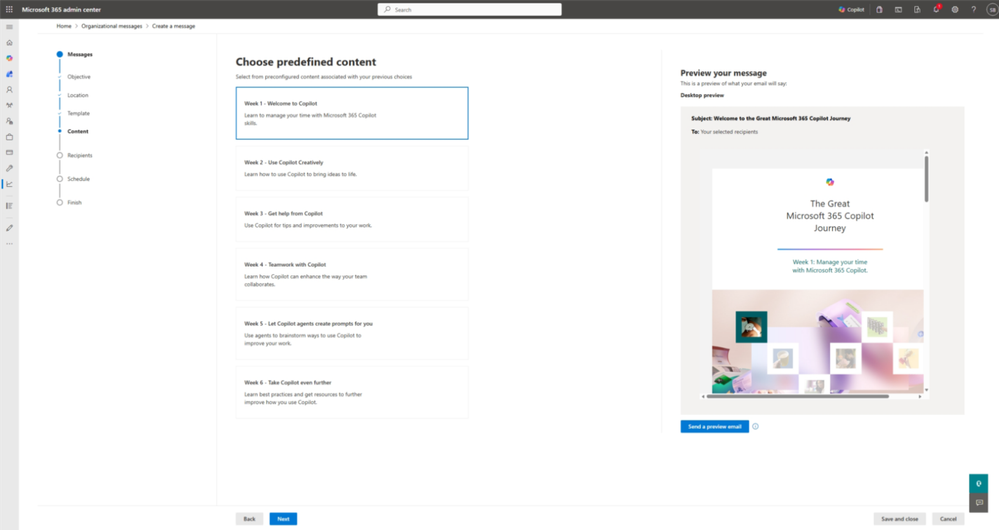
Task: Open the Home icon in left sidebar
Action: click(9, 43)
